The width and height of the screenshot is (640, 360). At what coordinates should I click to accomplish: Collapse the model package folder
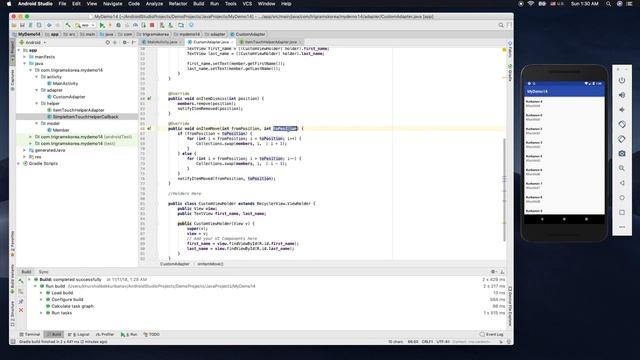(x=36, y=123)
